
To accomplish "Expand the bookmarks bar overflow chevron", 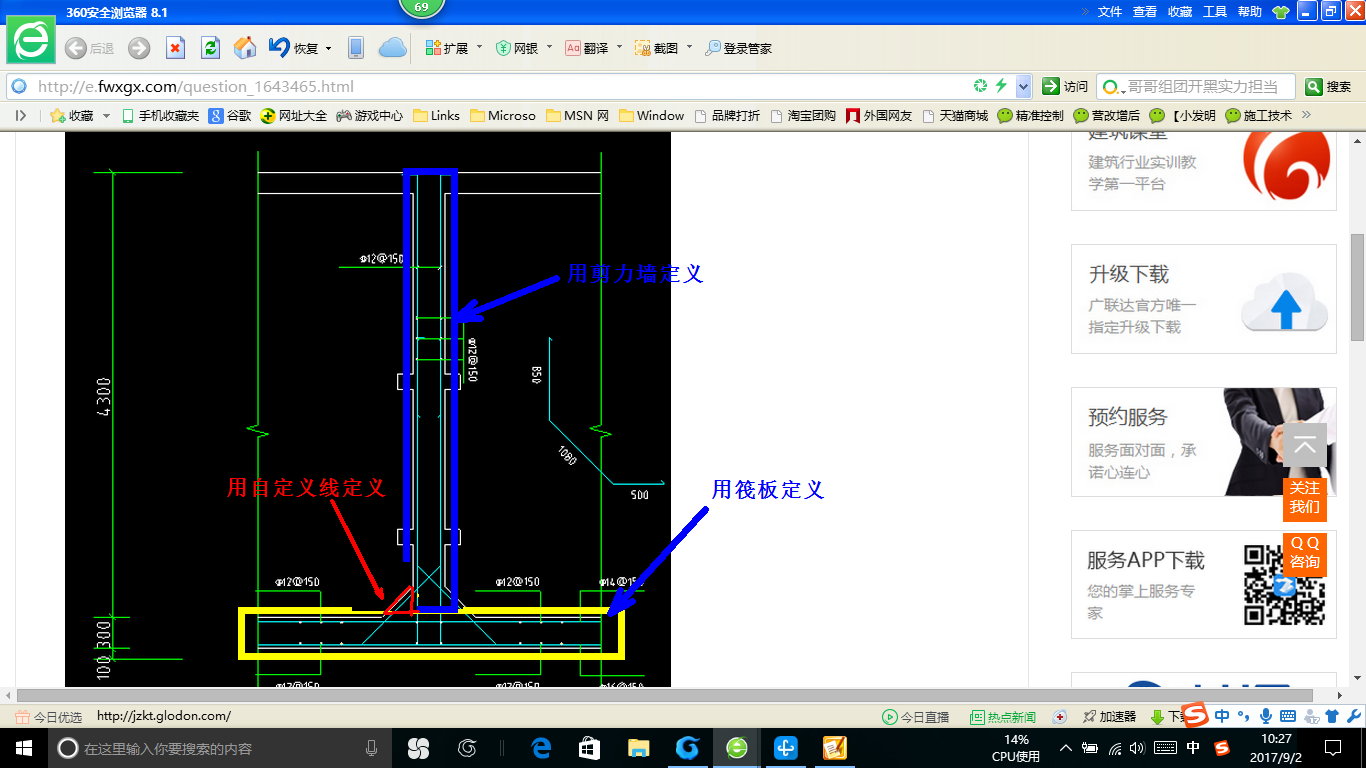I will click(1306, 115).
